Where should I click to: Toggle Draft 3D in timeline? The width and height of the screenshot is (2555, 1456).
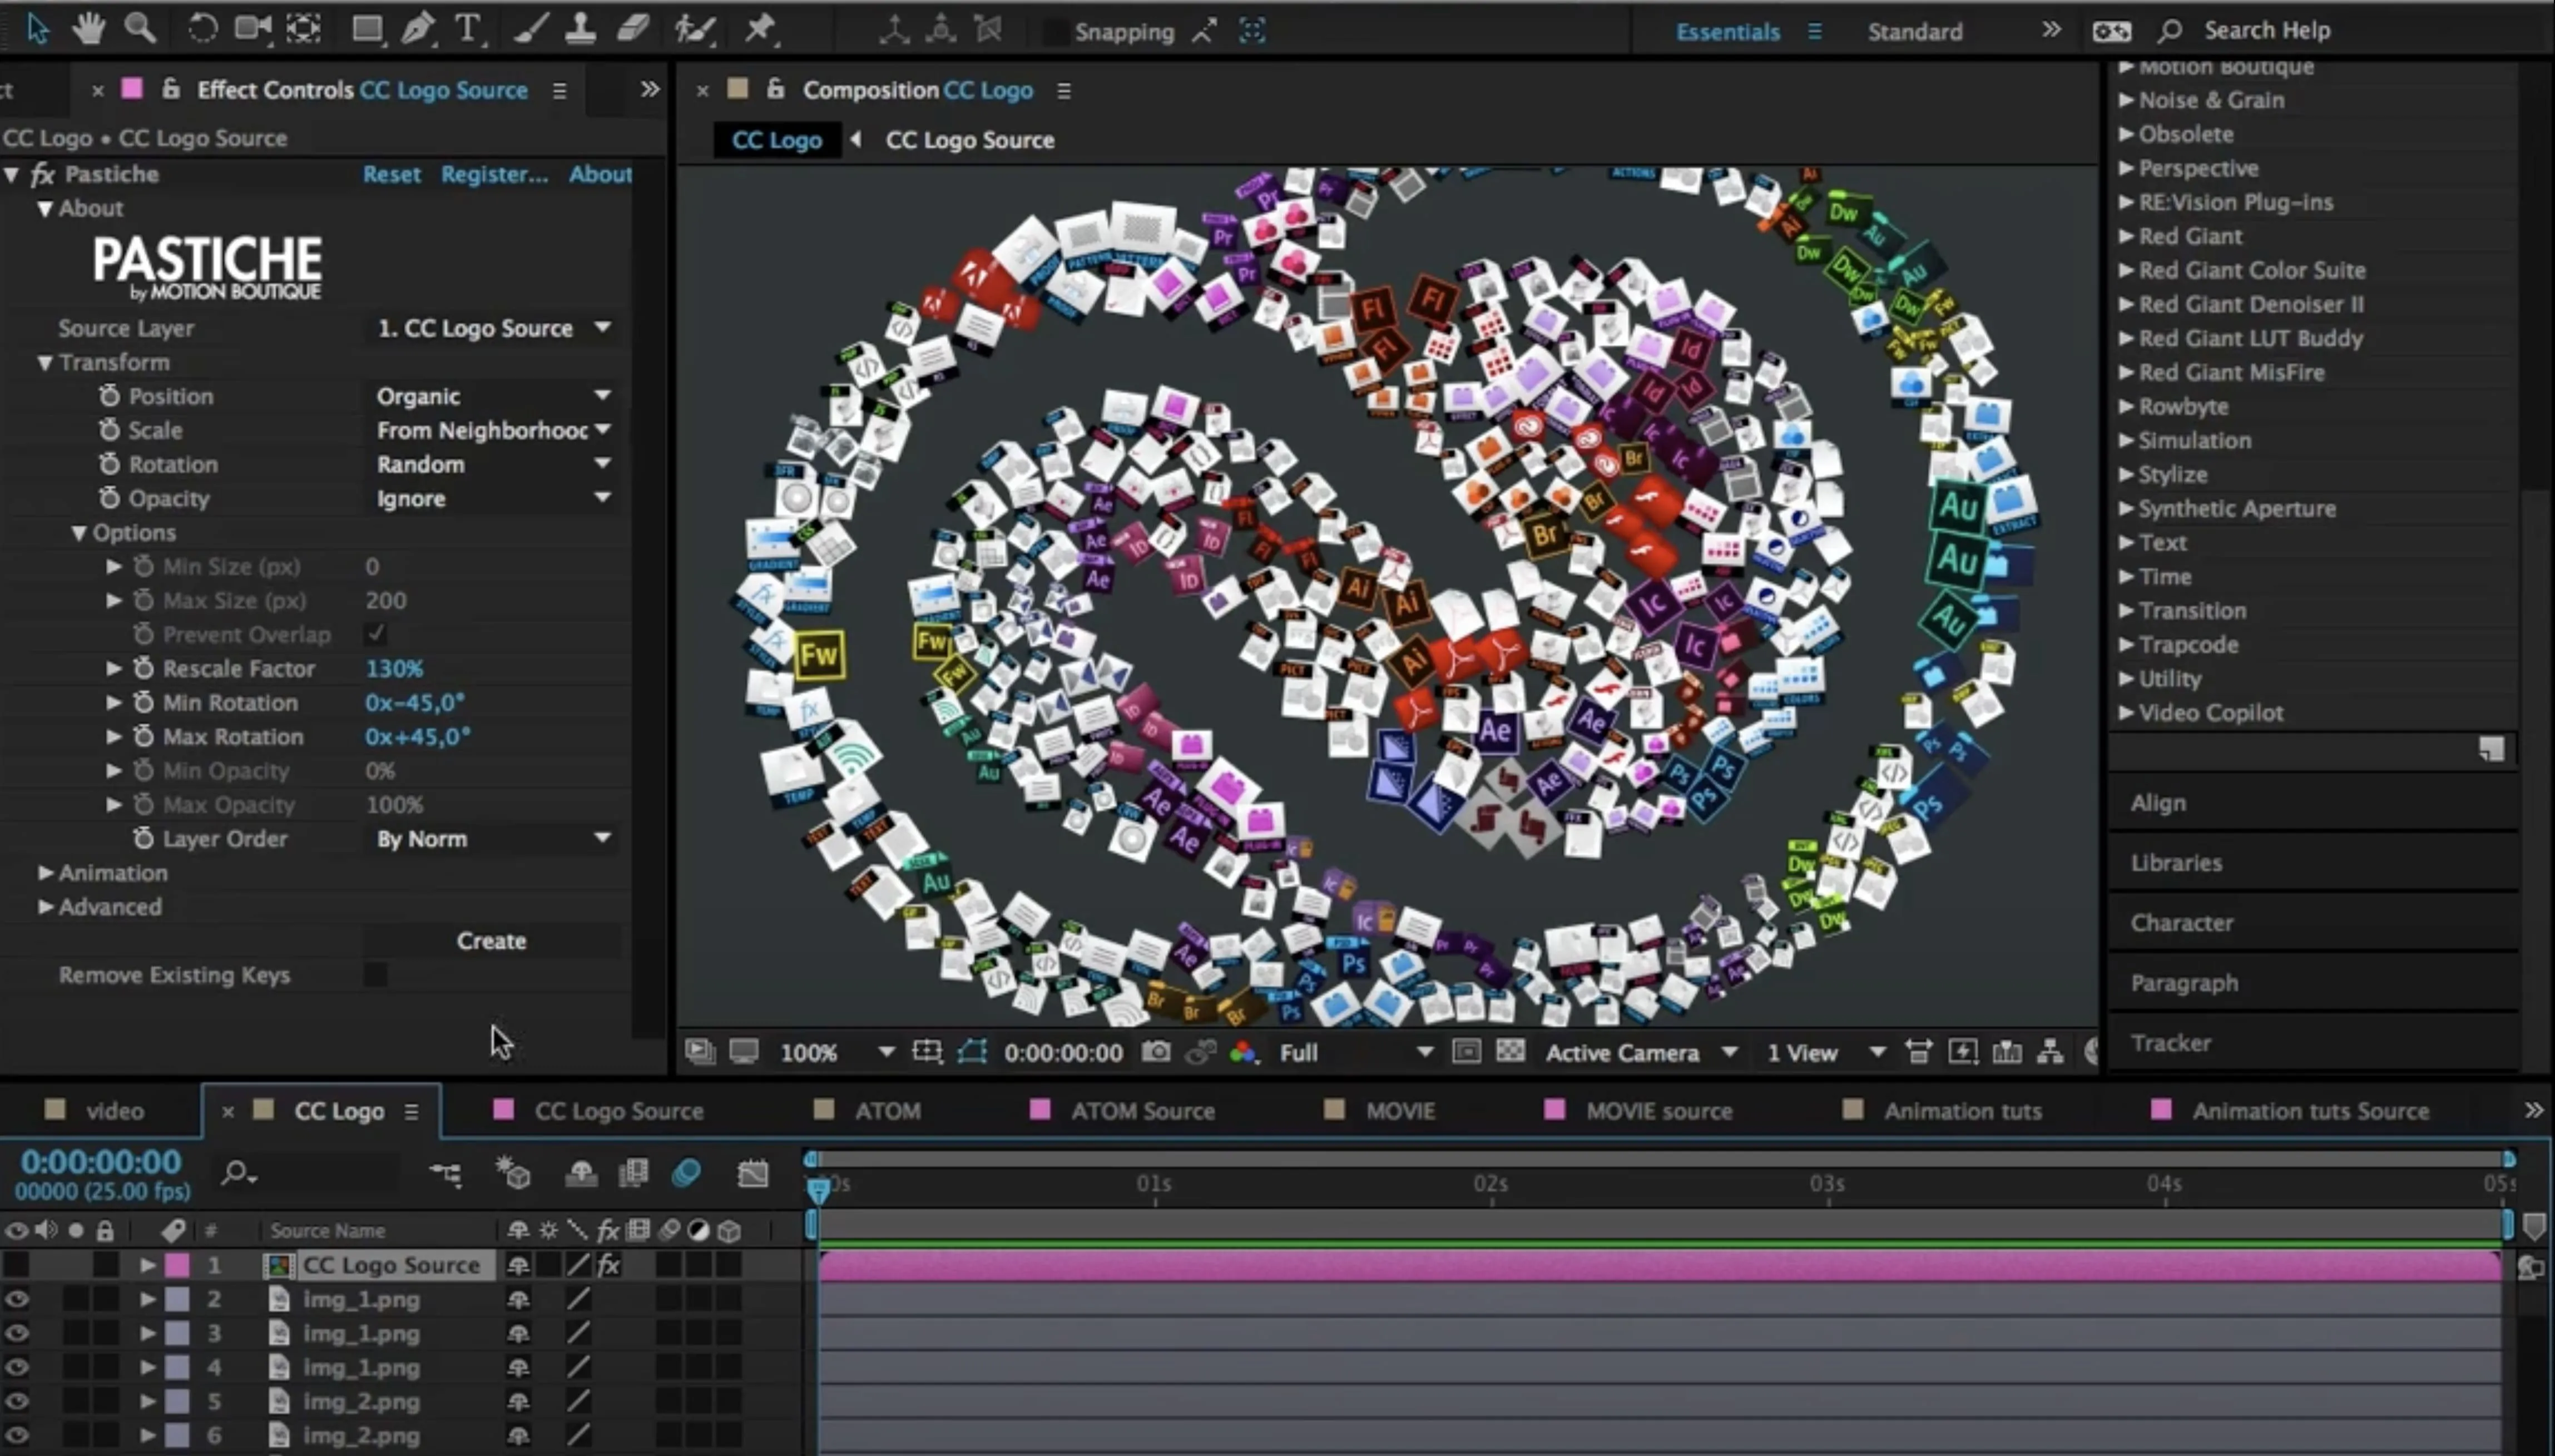[513, 1173]
